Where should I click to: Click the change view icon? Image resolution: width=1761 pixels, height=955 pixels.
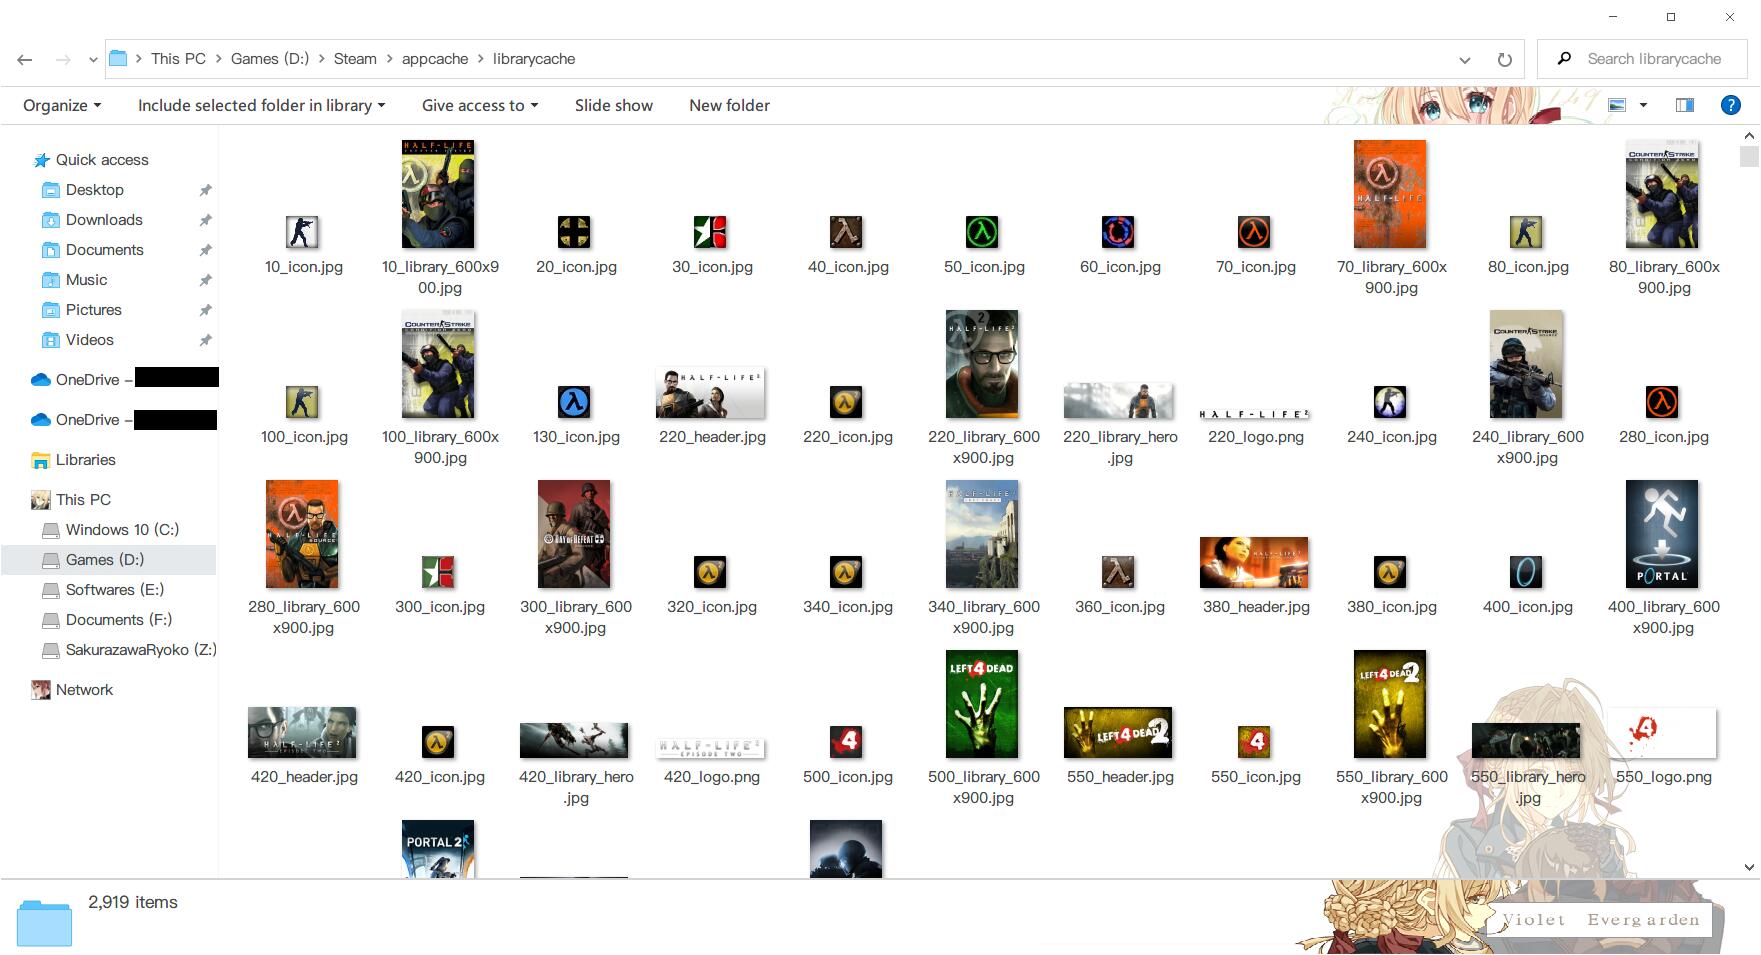(1616, 105)
